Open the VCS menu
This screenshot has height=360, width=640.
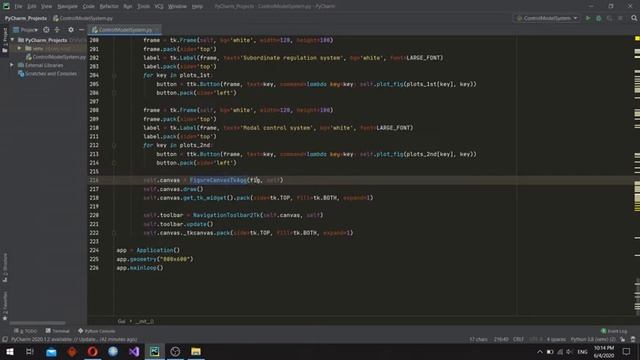(159, 6)
